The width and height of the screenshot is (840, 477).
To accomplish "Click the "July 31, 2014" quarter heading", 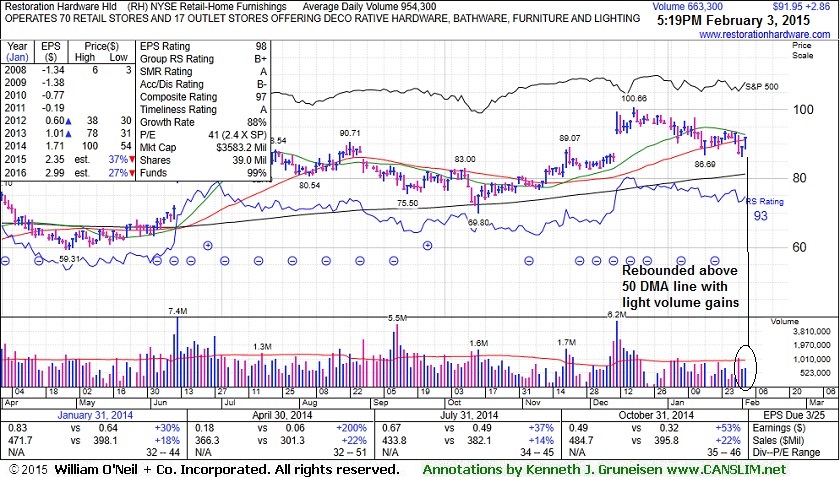I will tap(469, 415).
